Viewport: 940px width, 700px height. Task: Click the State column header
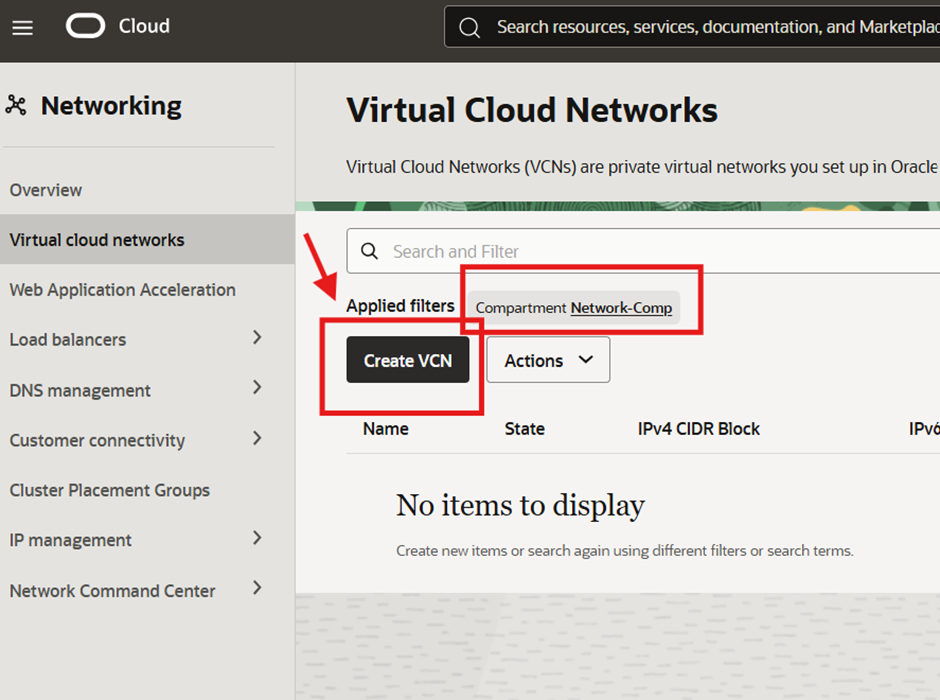pyautogui.click(x=524, y=429)
